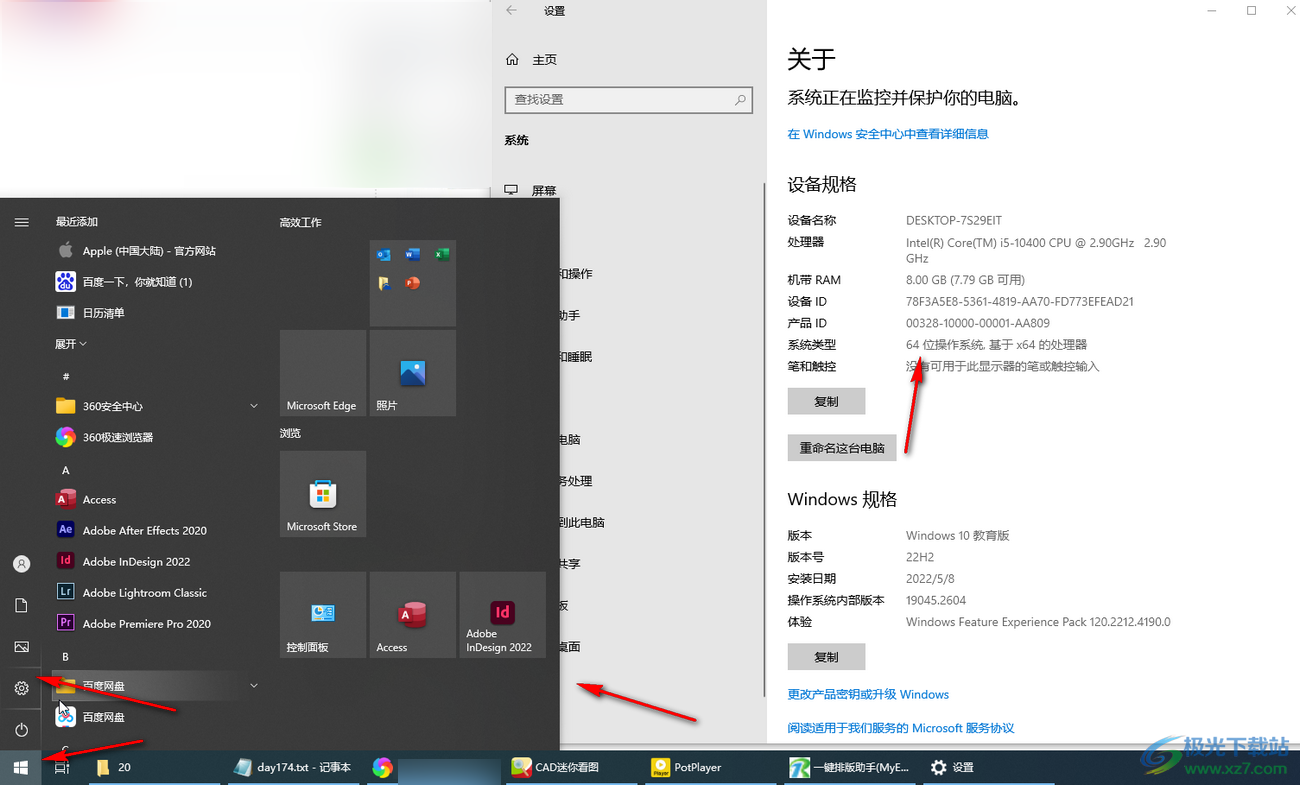Screen dimensions: 1300x785
Task: Click the Windows Start button
Action: [x=21, y=767]
